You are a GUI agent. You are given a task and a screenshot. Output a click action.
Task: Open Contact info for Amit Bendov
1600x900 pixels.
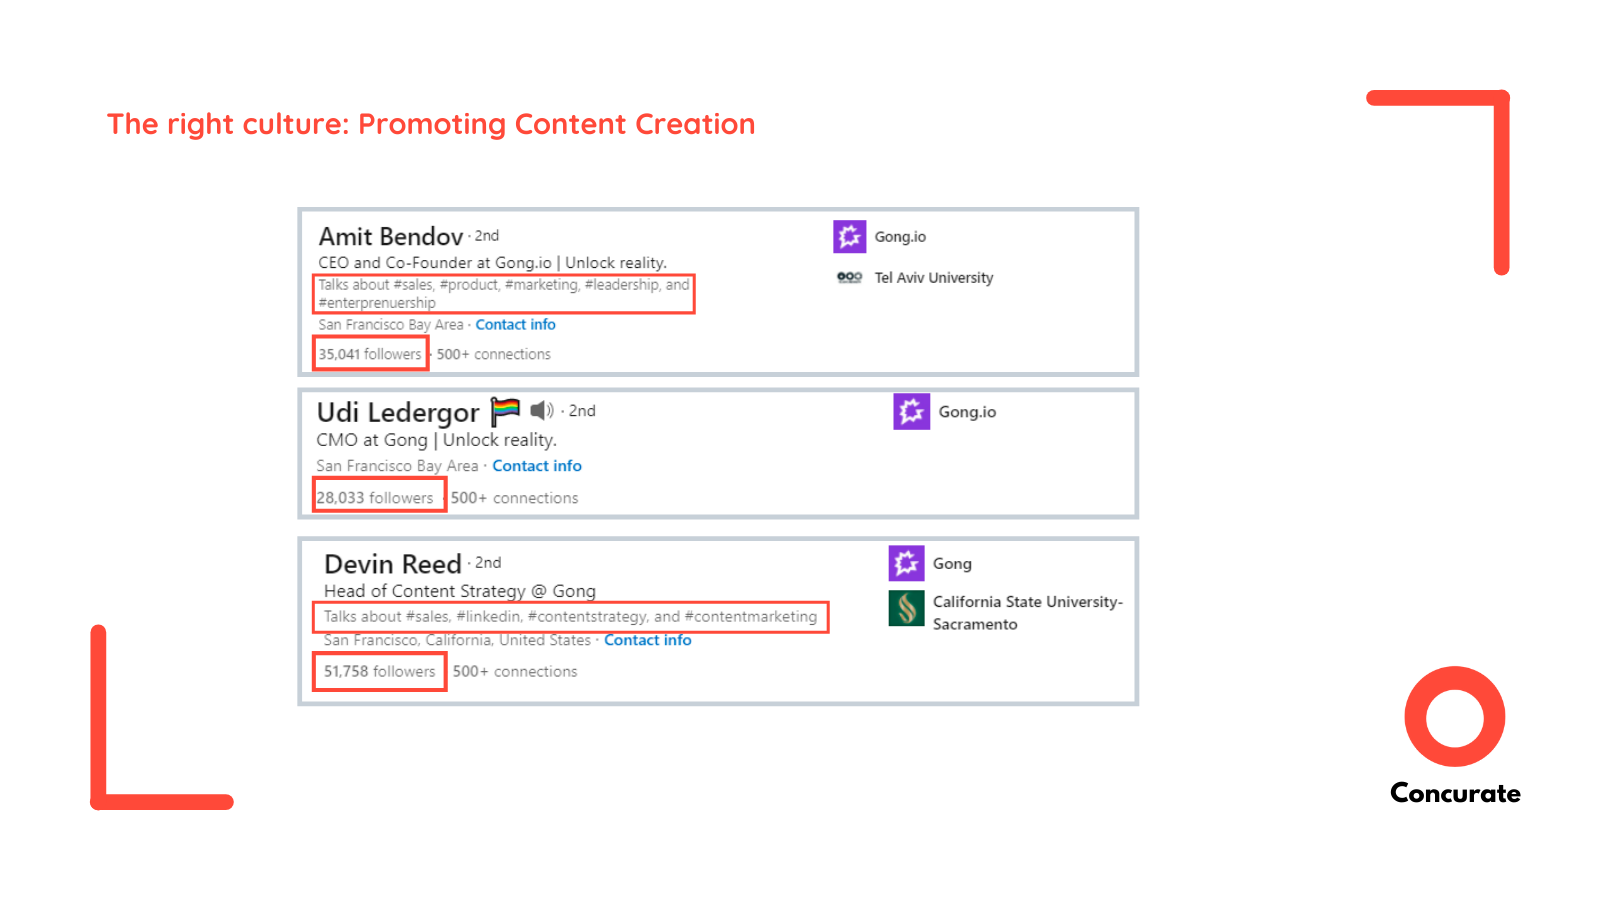515,324
